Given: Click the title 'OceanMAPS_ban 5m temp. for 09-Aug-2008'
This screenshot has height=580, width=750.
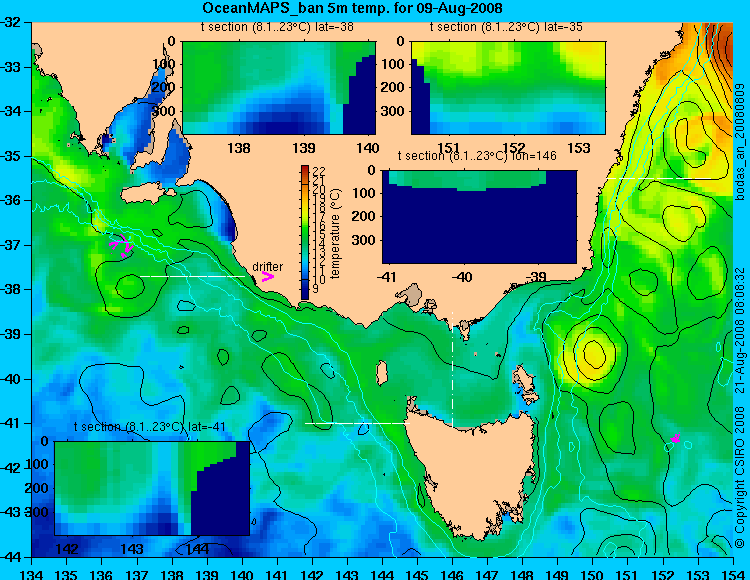Looking at the screenshot, I should click(352, 8).
